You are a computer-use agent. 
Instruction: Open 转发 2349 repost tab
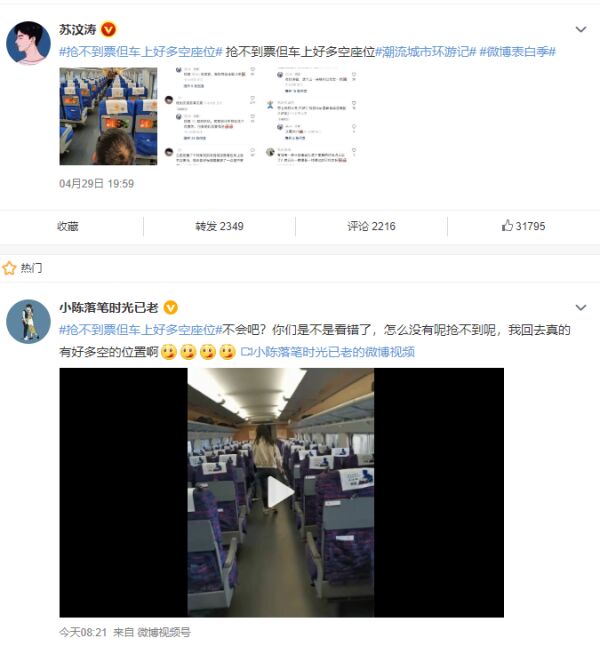[x=219, y=226]
